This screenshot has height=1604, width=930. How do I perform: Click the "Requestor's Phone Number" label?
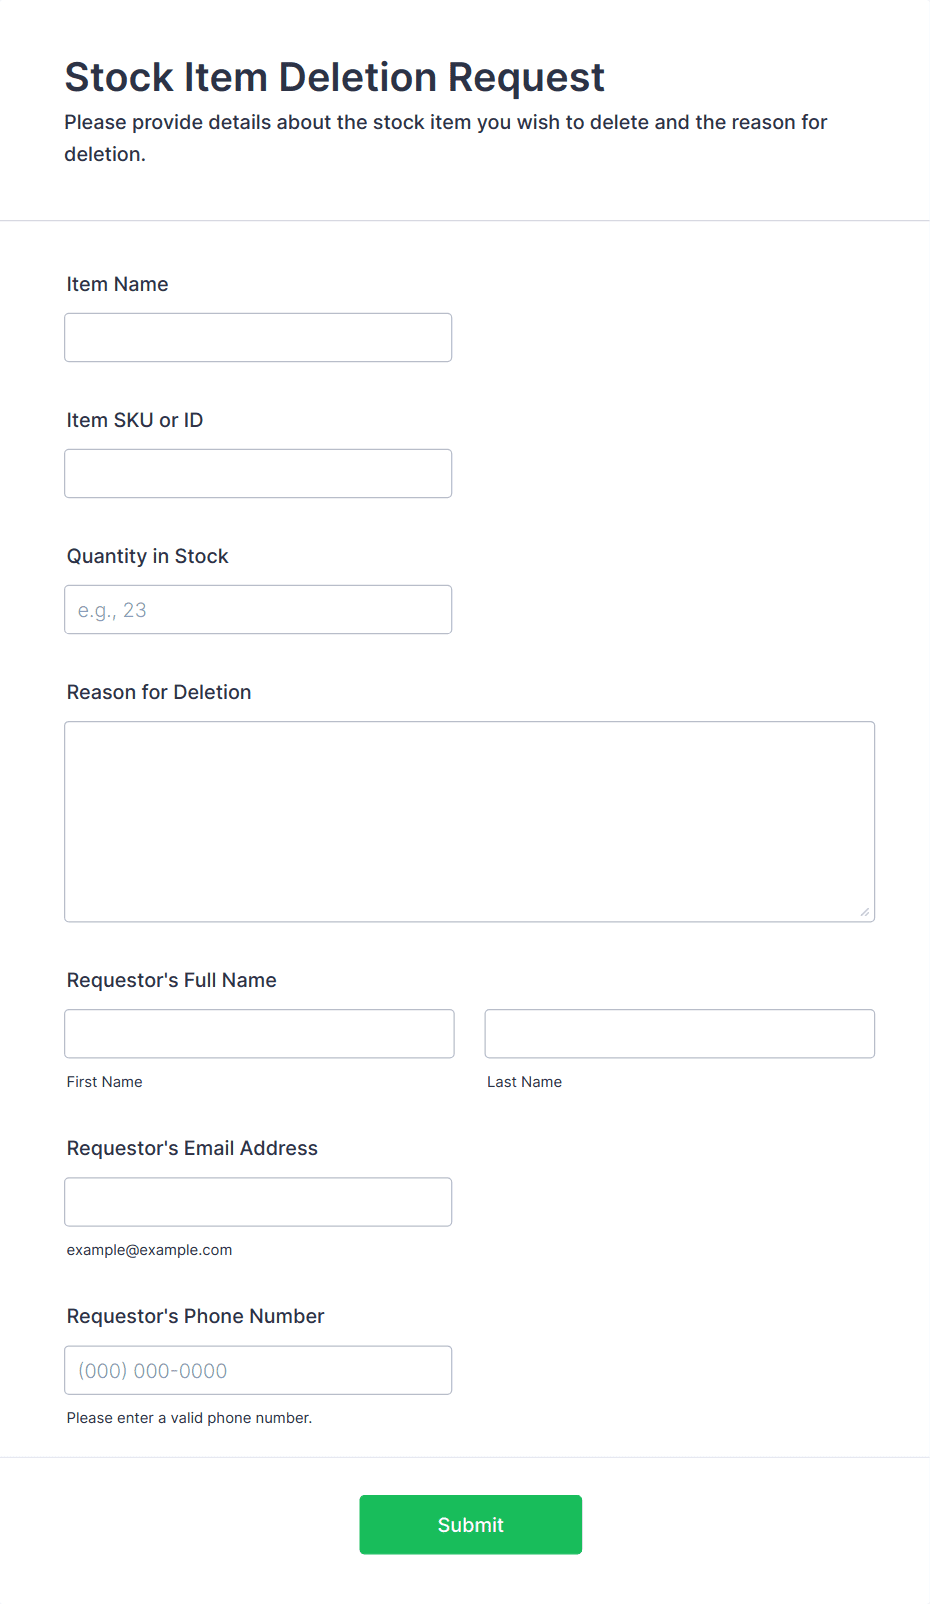pos(196,1316)
